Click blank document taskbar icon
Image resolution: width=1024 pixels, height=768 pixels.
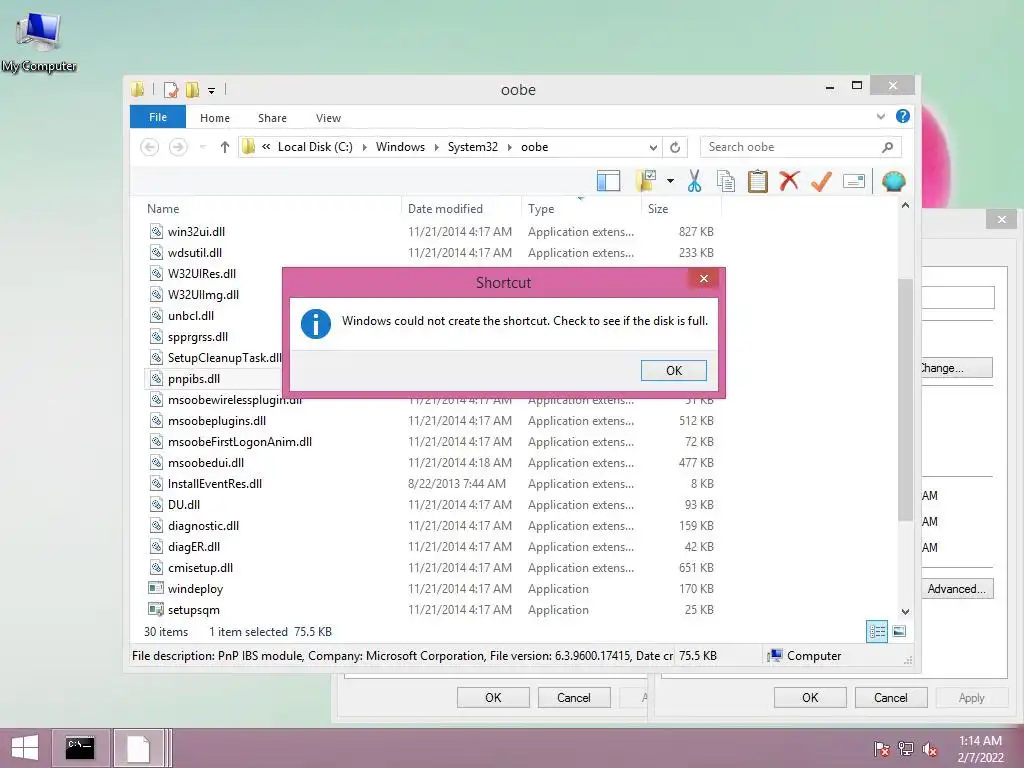138,748
